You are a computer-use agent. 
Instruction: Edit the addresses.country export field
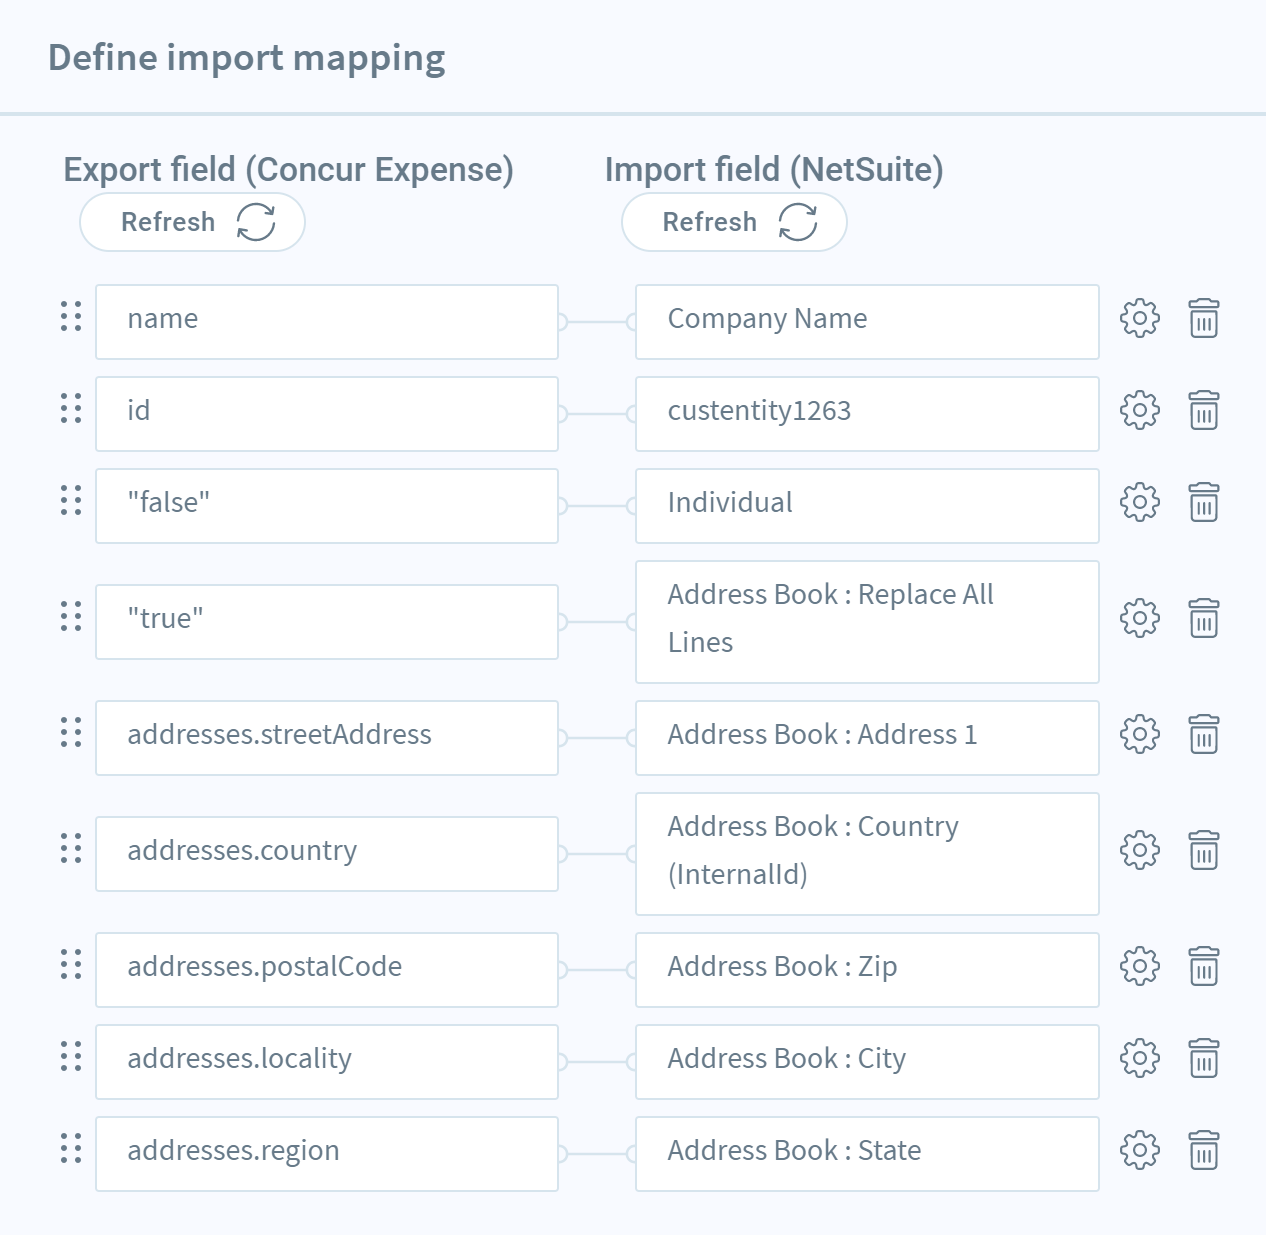click(x=327, y=854)
